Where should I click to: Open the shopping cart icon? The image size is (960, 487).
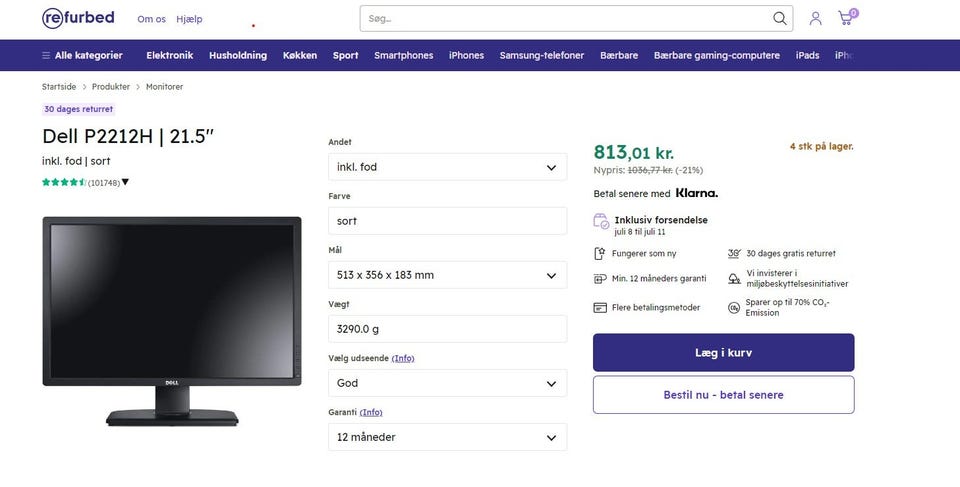[x=846, y=18]
